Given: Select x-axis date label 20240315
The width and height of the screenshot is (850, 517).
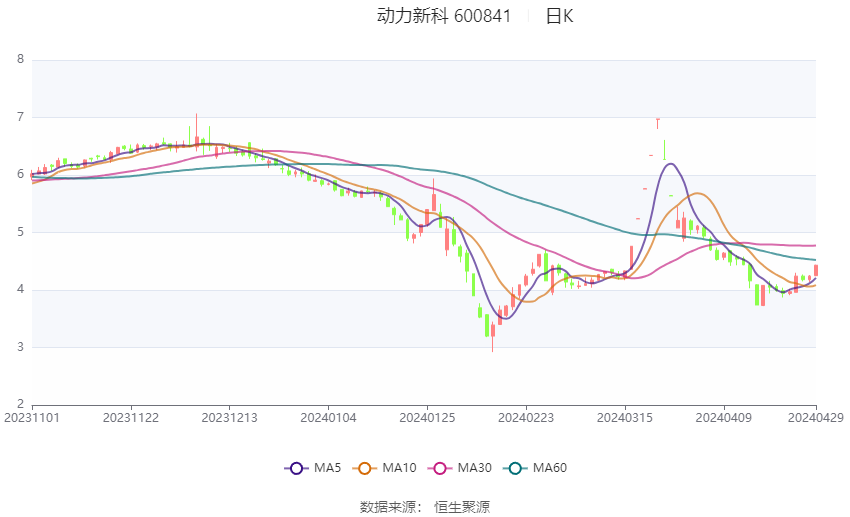Looking at the screenshot, I should 625,418.
